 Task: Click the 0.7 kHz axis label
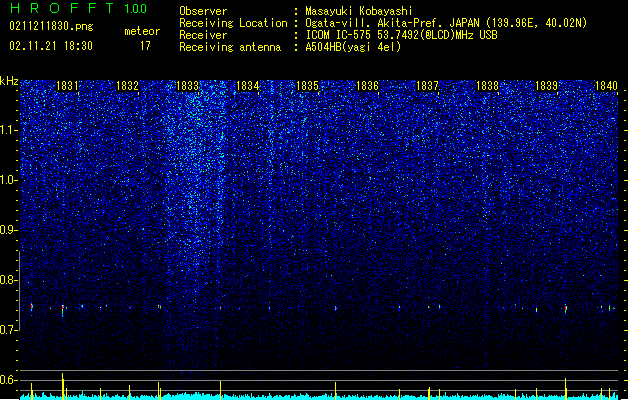tap(9, 330)
